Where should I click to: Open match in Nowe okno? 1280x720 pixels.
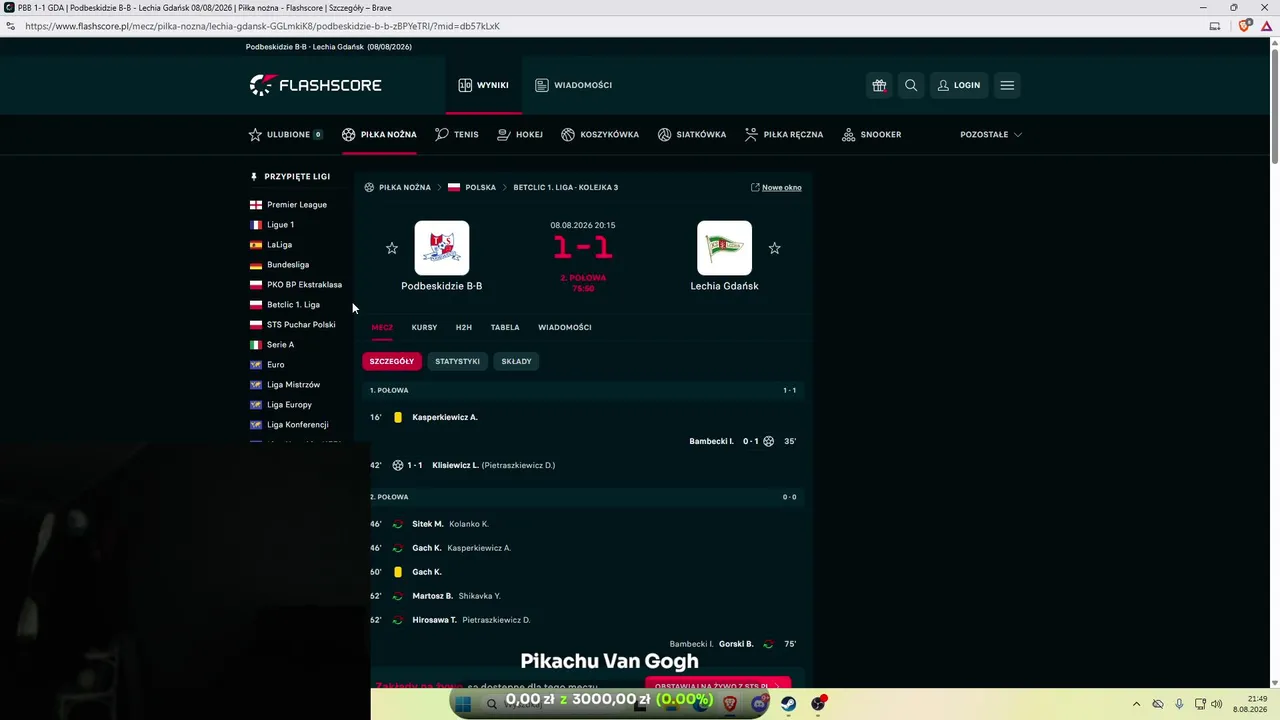pyautogui.click(x=776, y=187)
